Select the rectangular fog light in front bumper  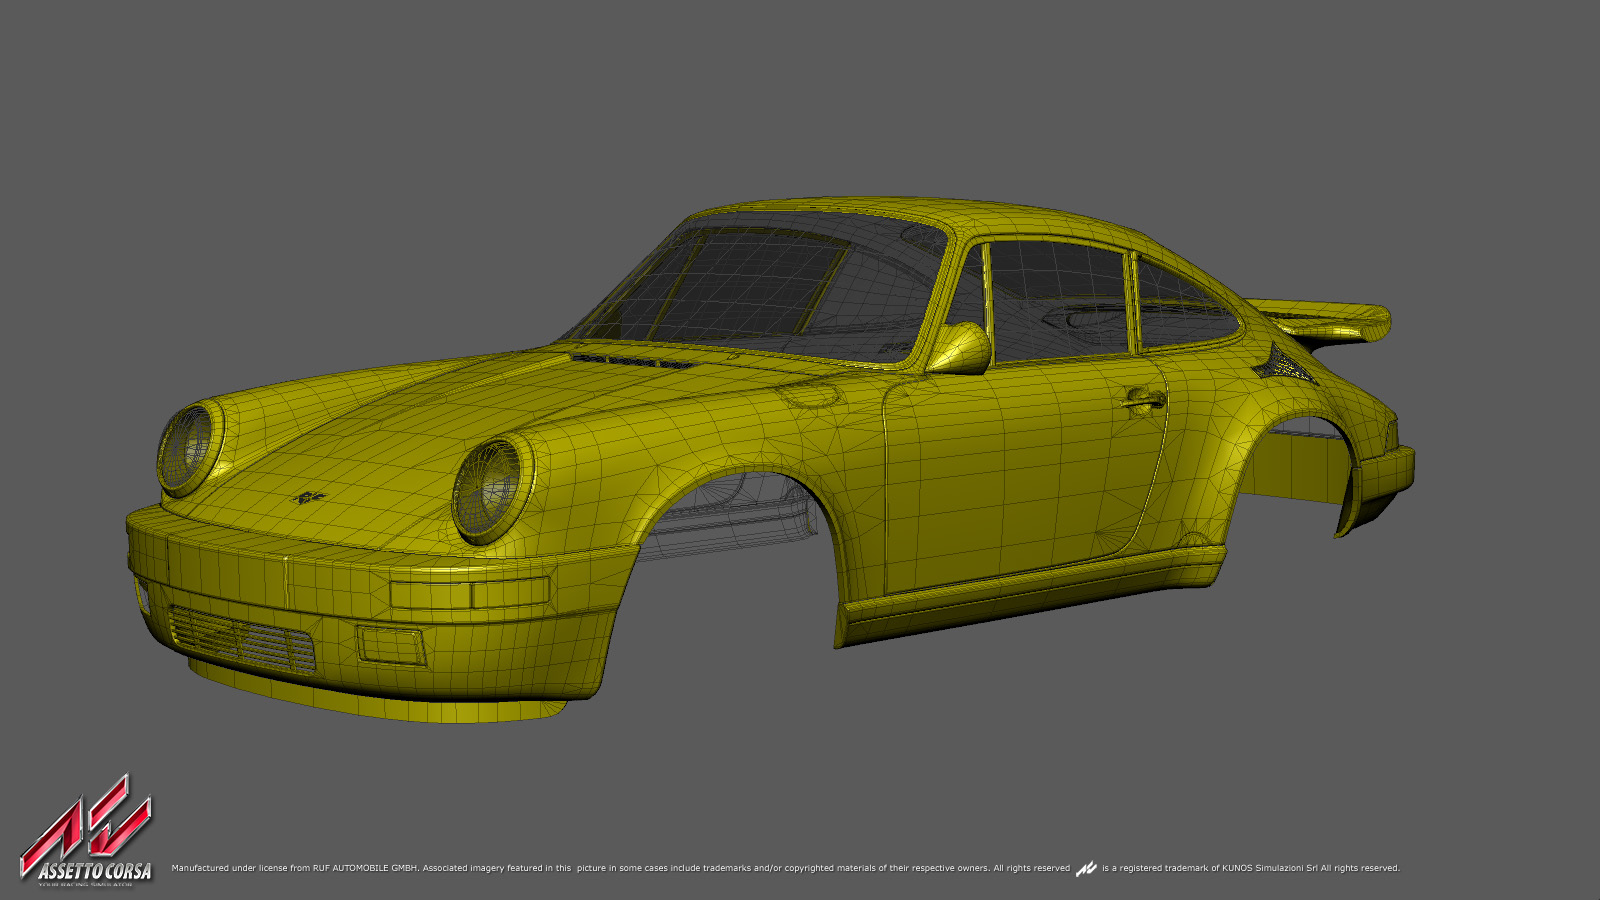point(391,646)
